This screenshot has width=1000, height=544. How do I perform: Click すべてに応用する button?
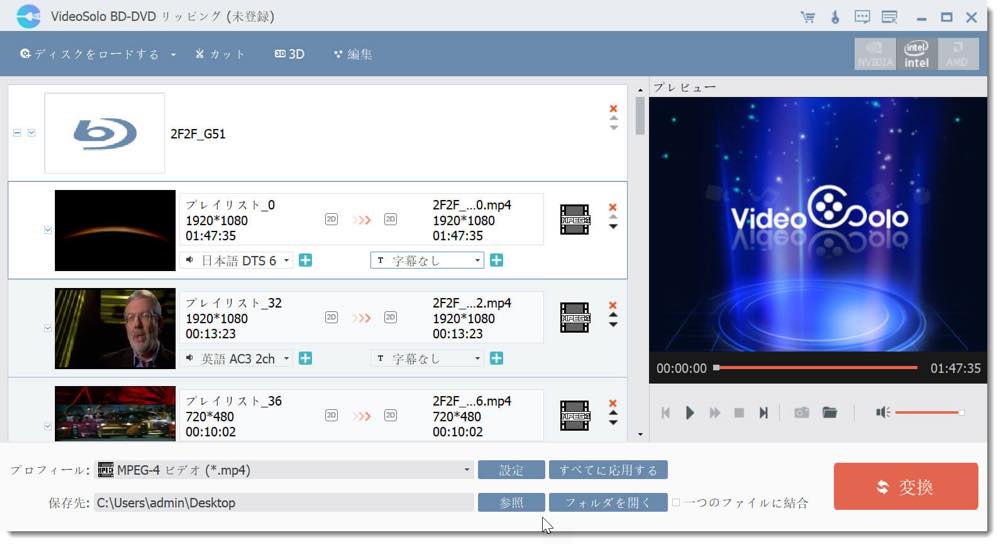tap(608, 470)
